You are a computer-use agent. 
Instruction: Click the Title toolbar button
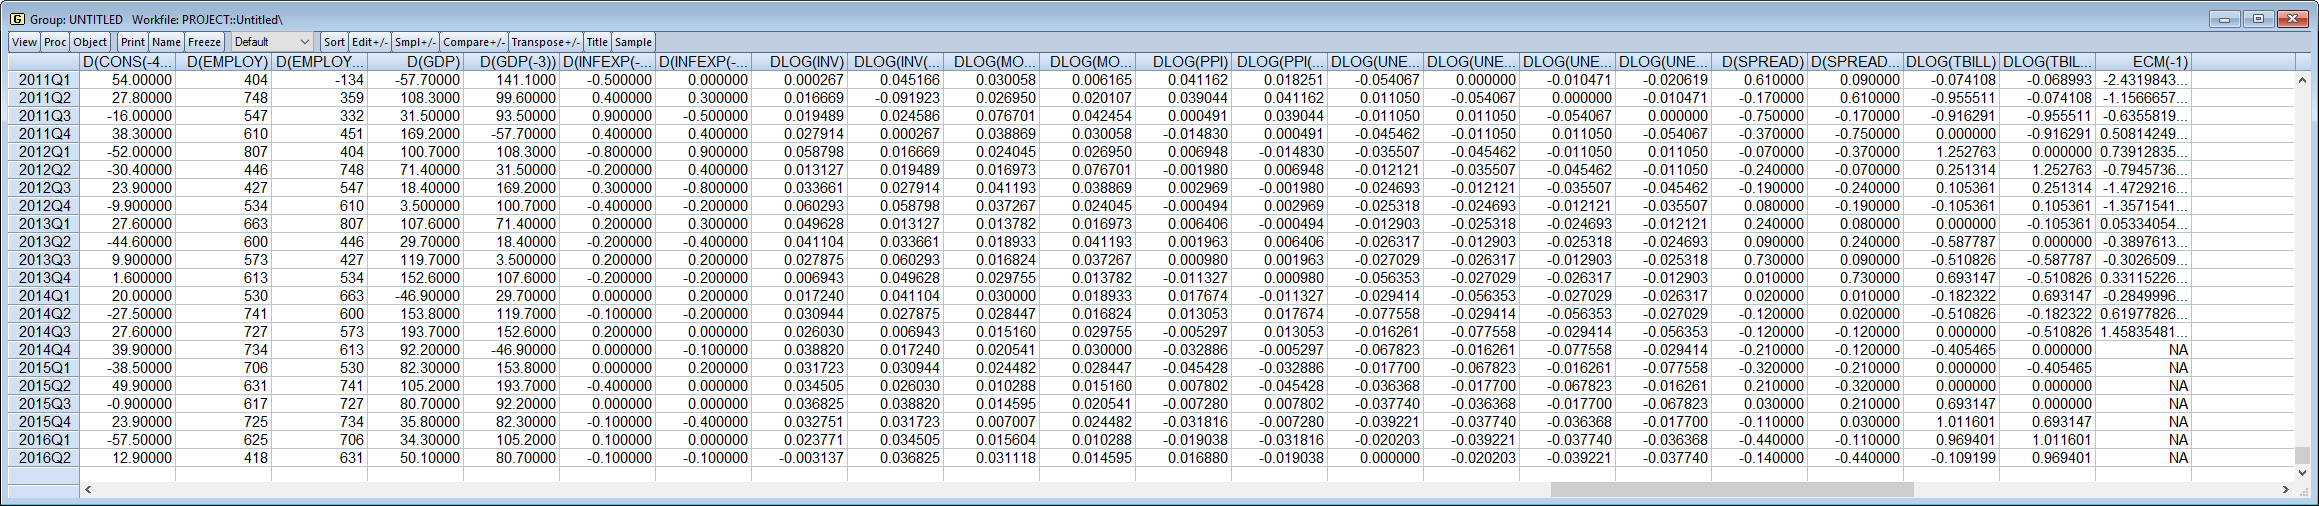click(597, 42)
